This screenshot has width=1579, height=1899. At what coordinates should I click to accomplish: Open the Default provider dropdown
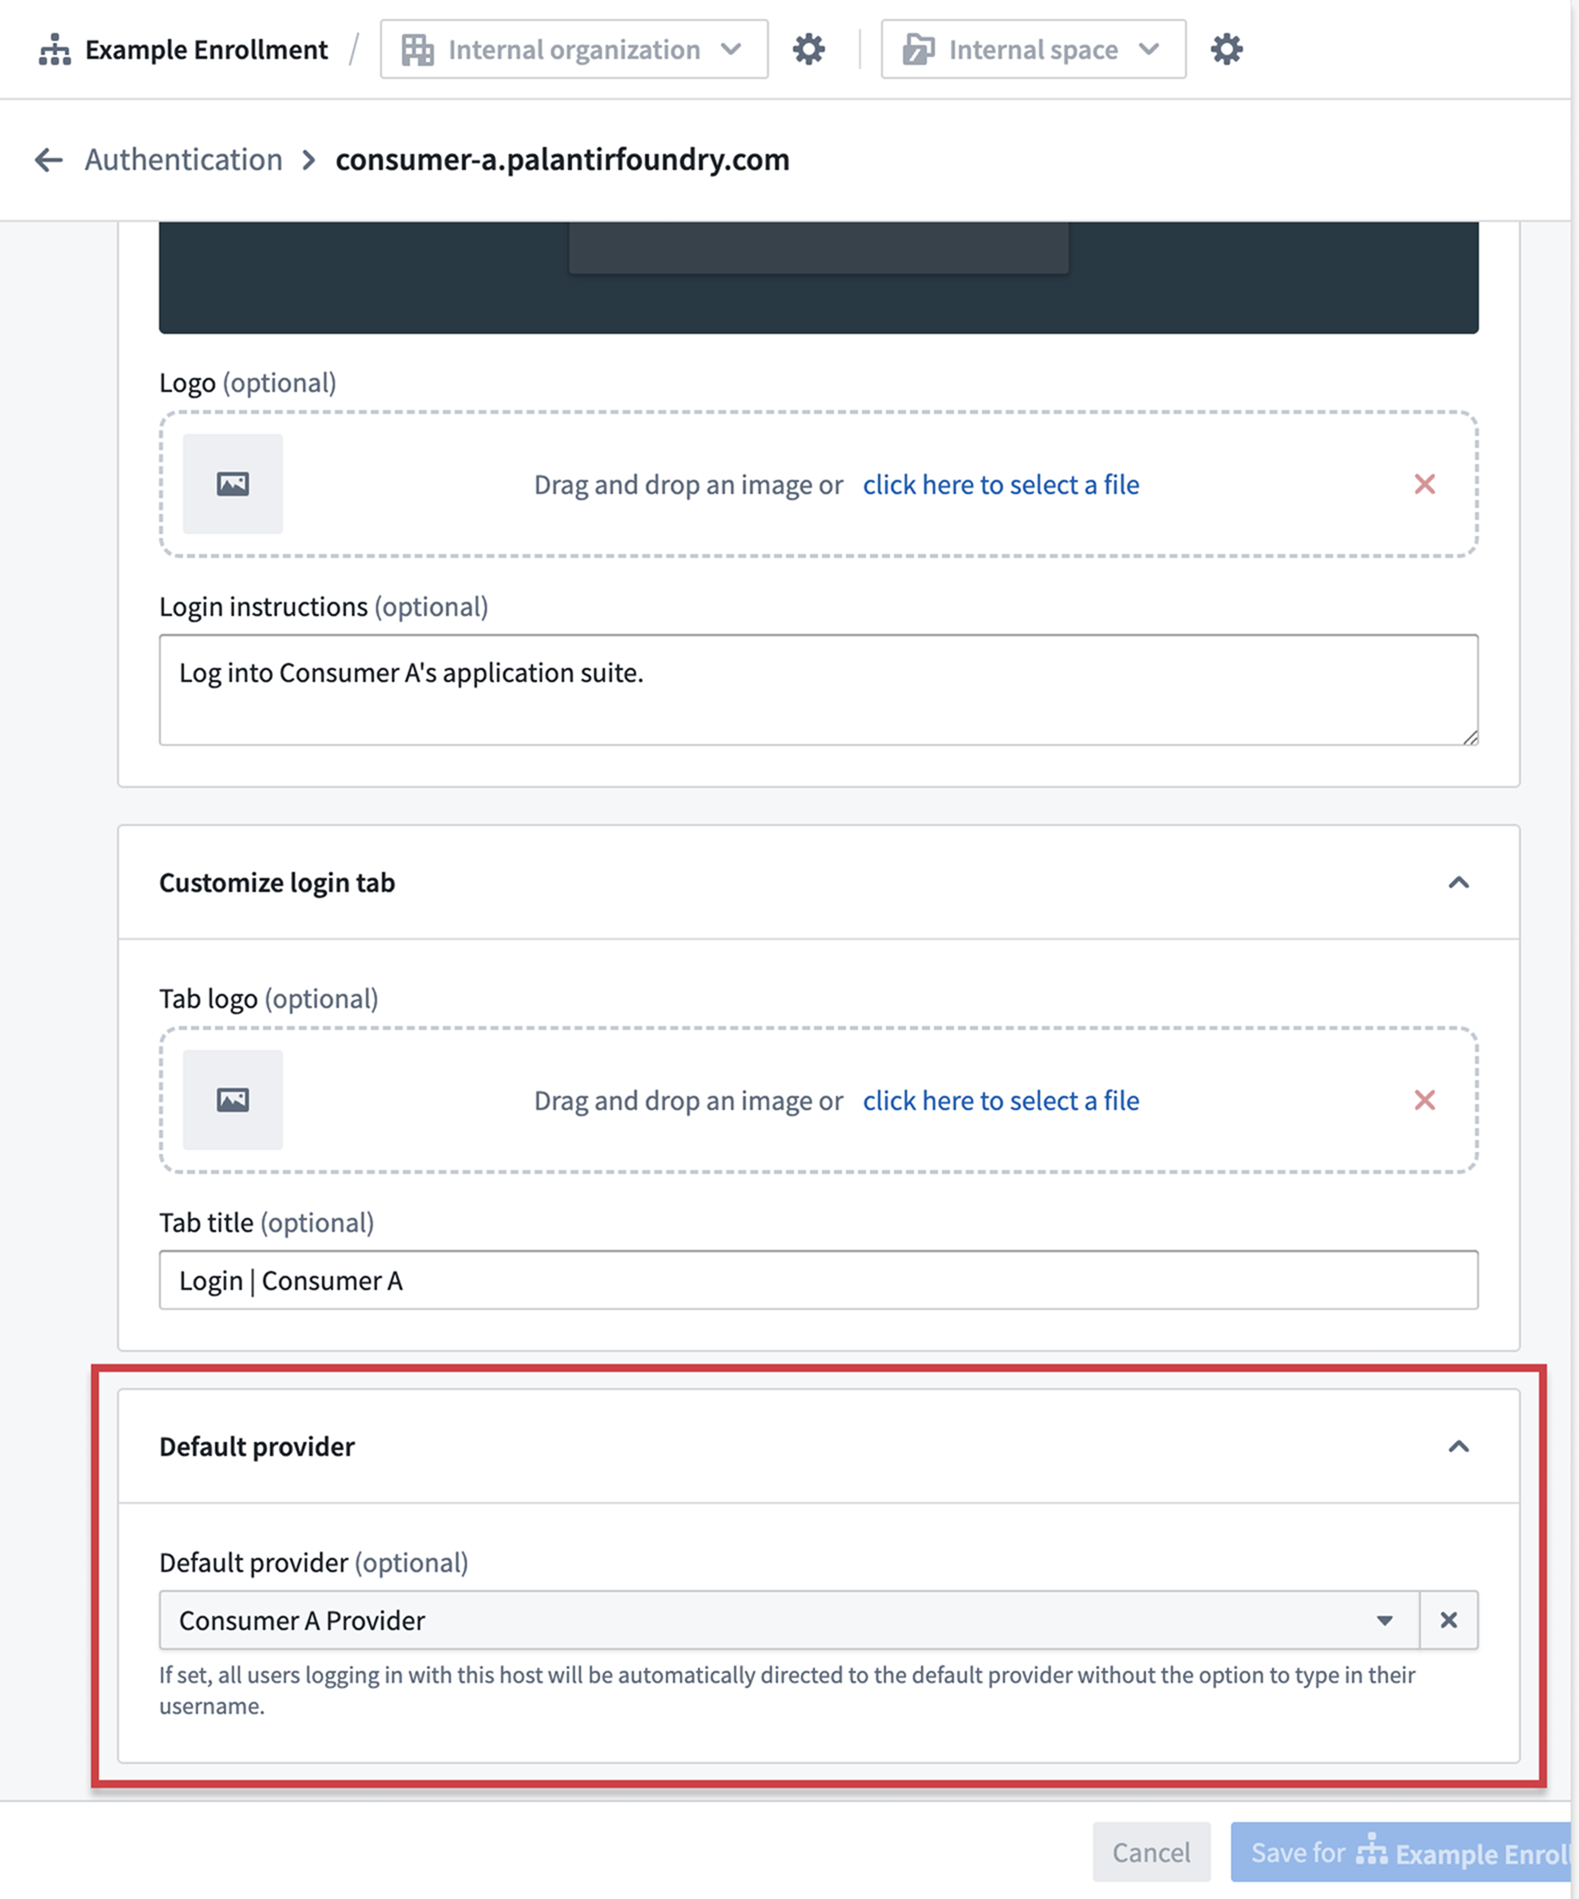pos(1385,1619)
